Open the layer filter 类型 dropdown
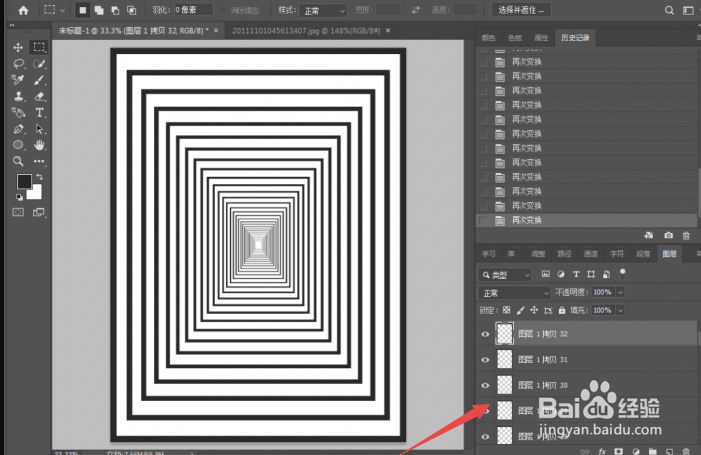 [x=505, y=275]
